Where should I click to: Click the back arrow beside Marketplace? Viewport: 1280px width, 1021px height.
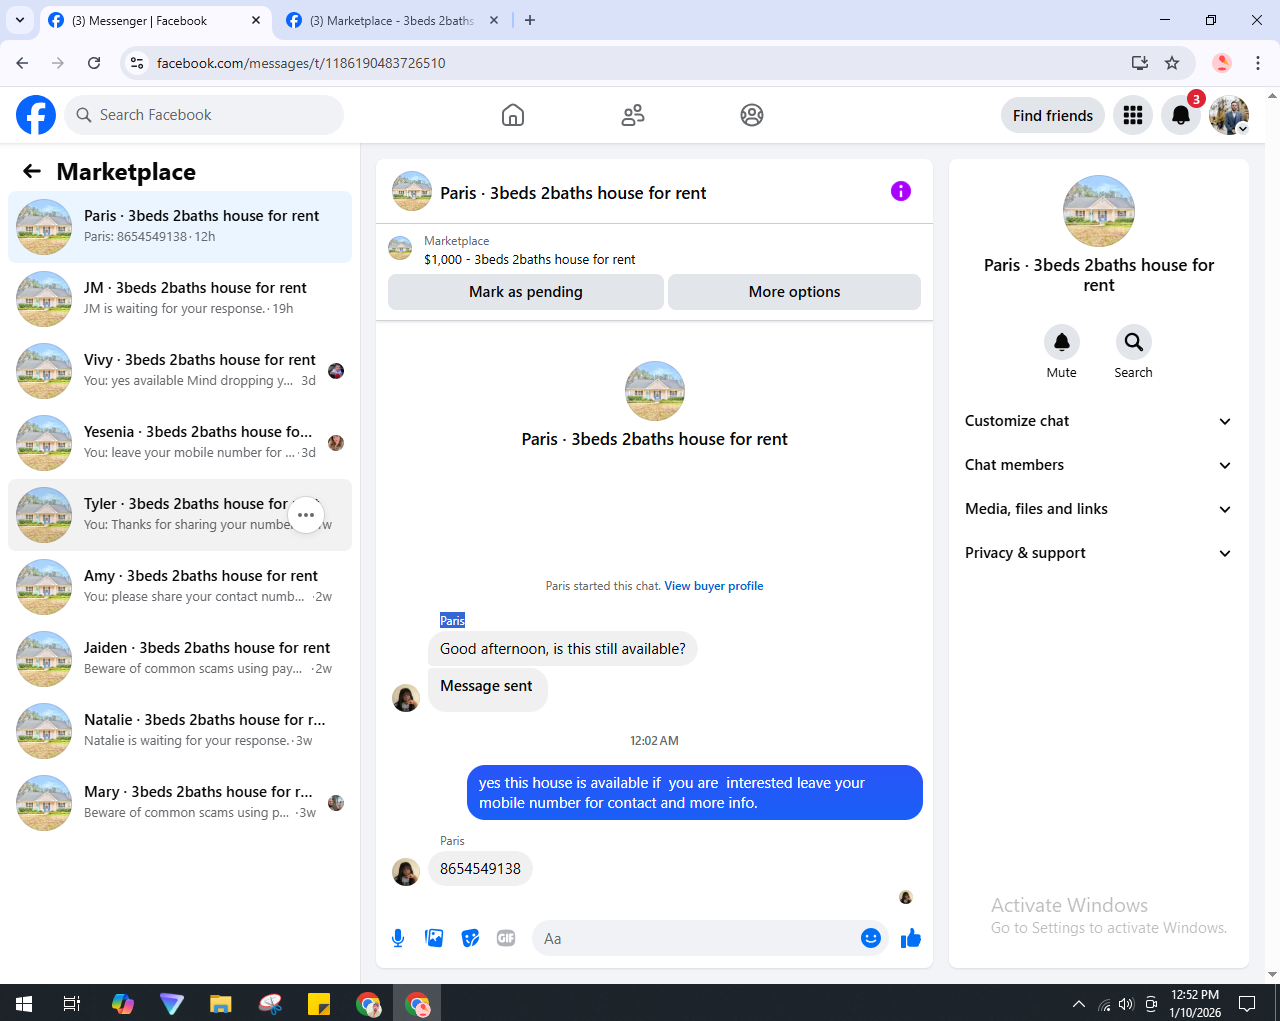[x=32, y=171]
